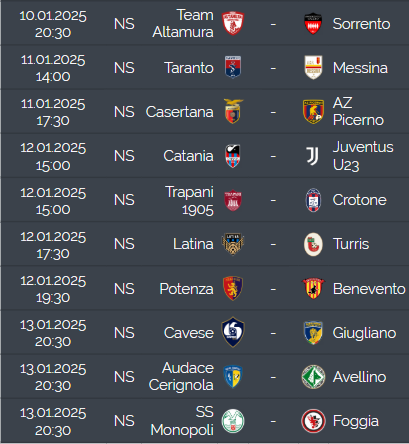Click the Potenza team name
The width and height of the screenshot is (409, 444).
coord(186,289)
